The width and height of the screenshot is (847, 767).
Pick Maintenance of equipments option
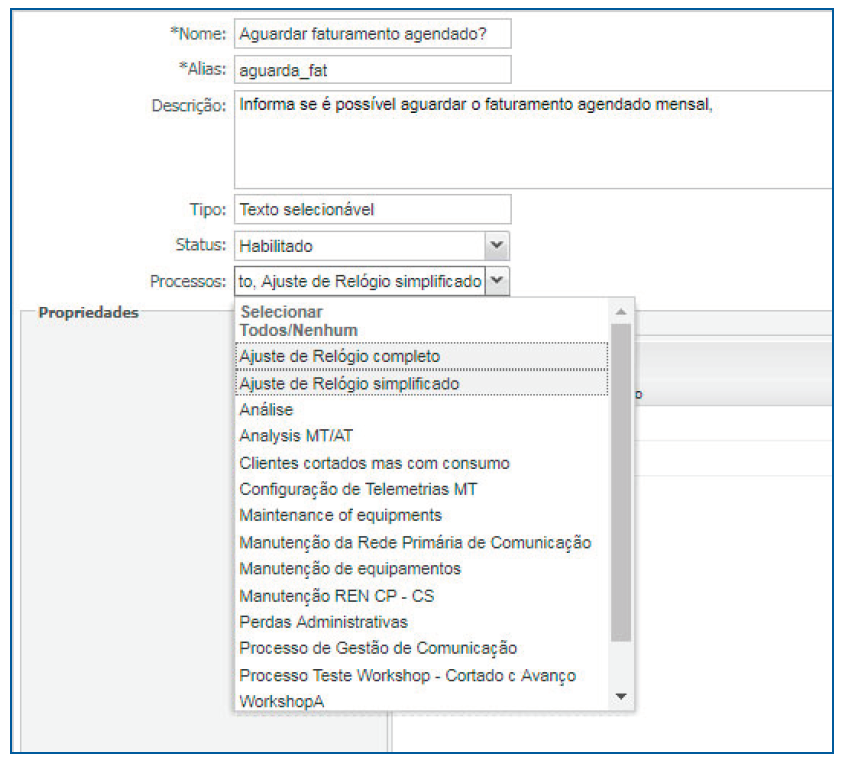pyautogui.click(x=340, y=515)
